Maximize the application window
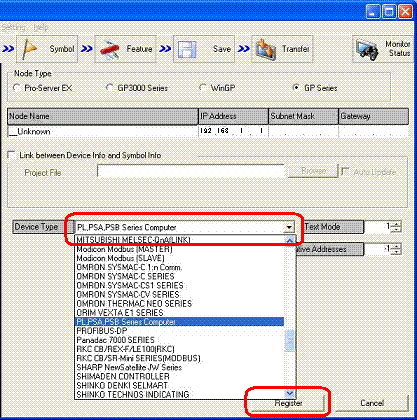 click(389, 12)
